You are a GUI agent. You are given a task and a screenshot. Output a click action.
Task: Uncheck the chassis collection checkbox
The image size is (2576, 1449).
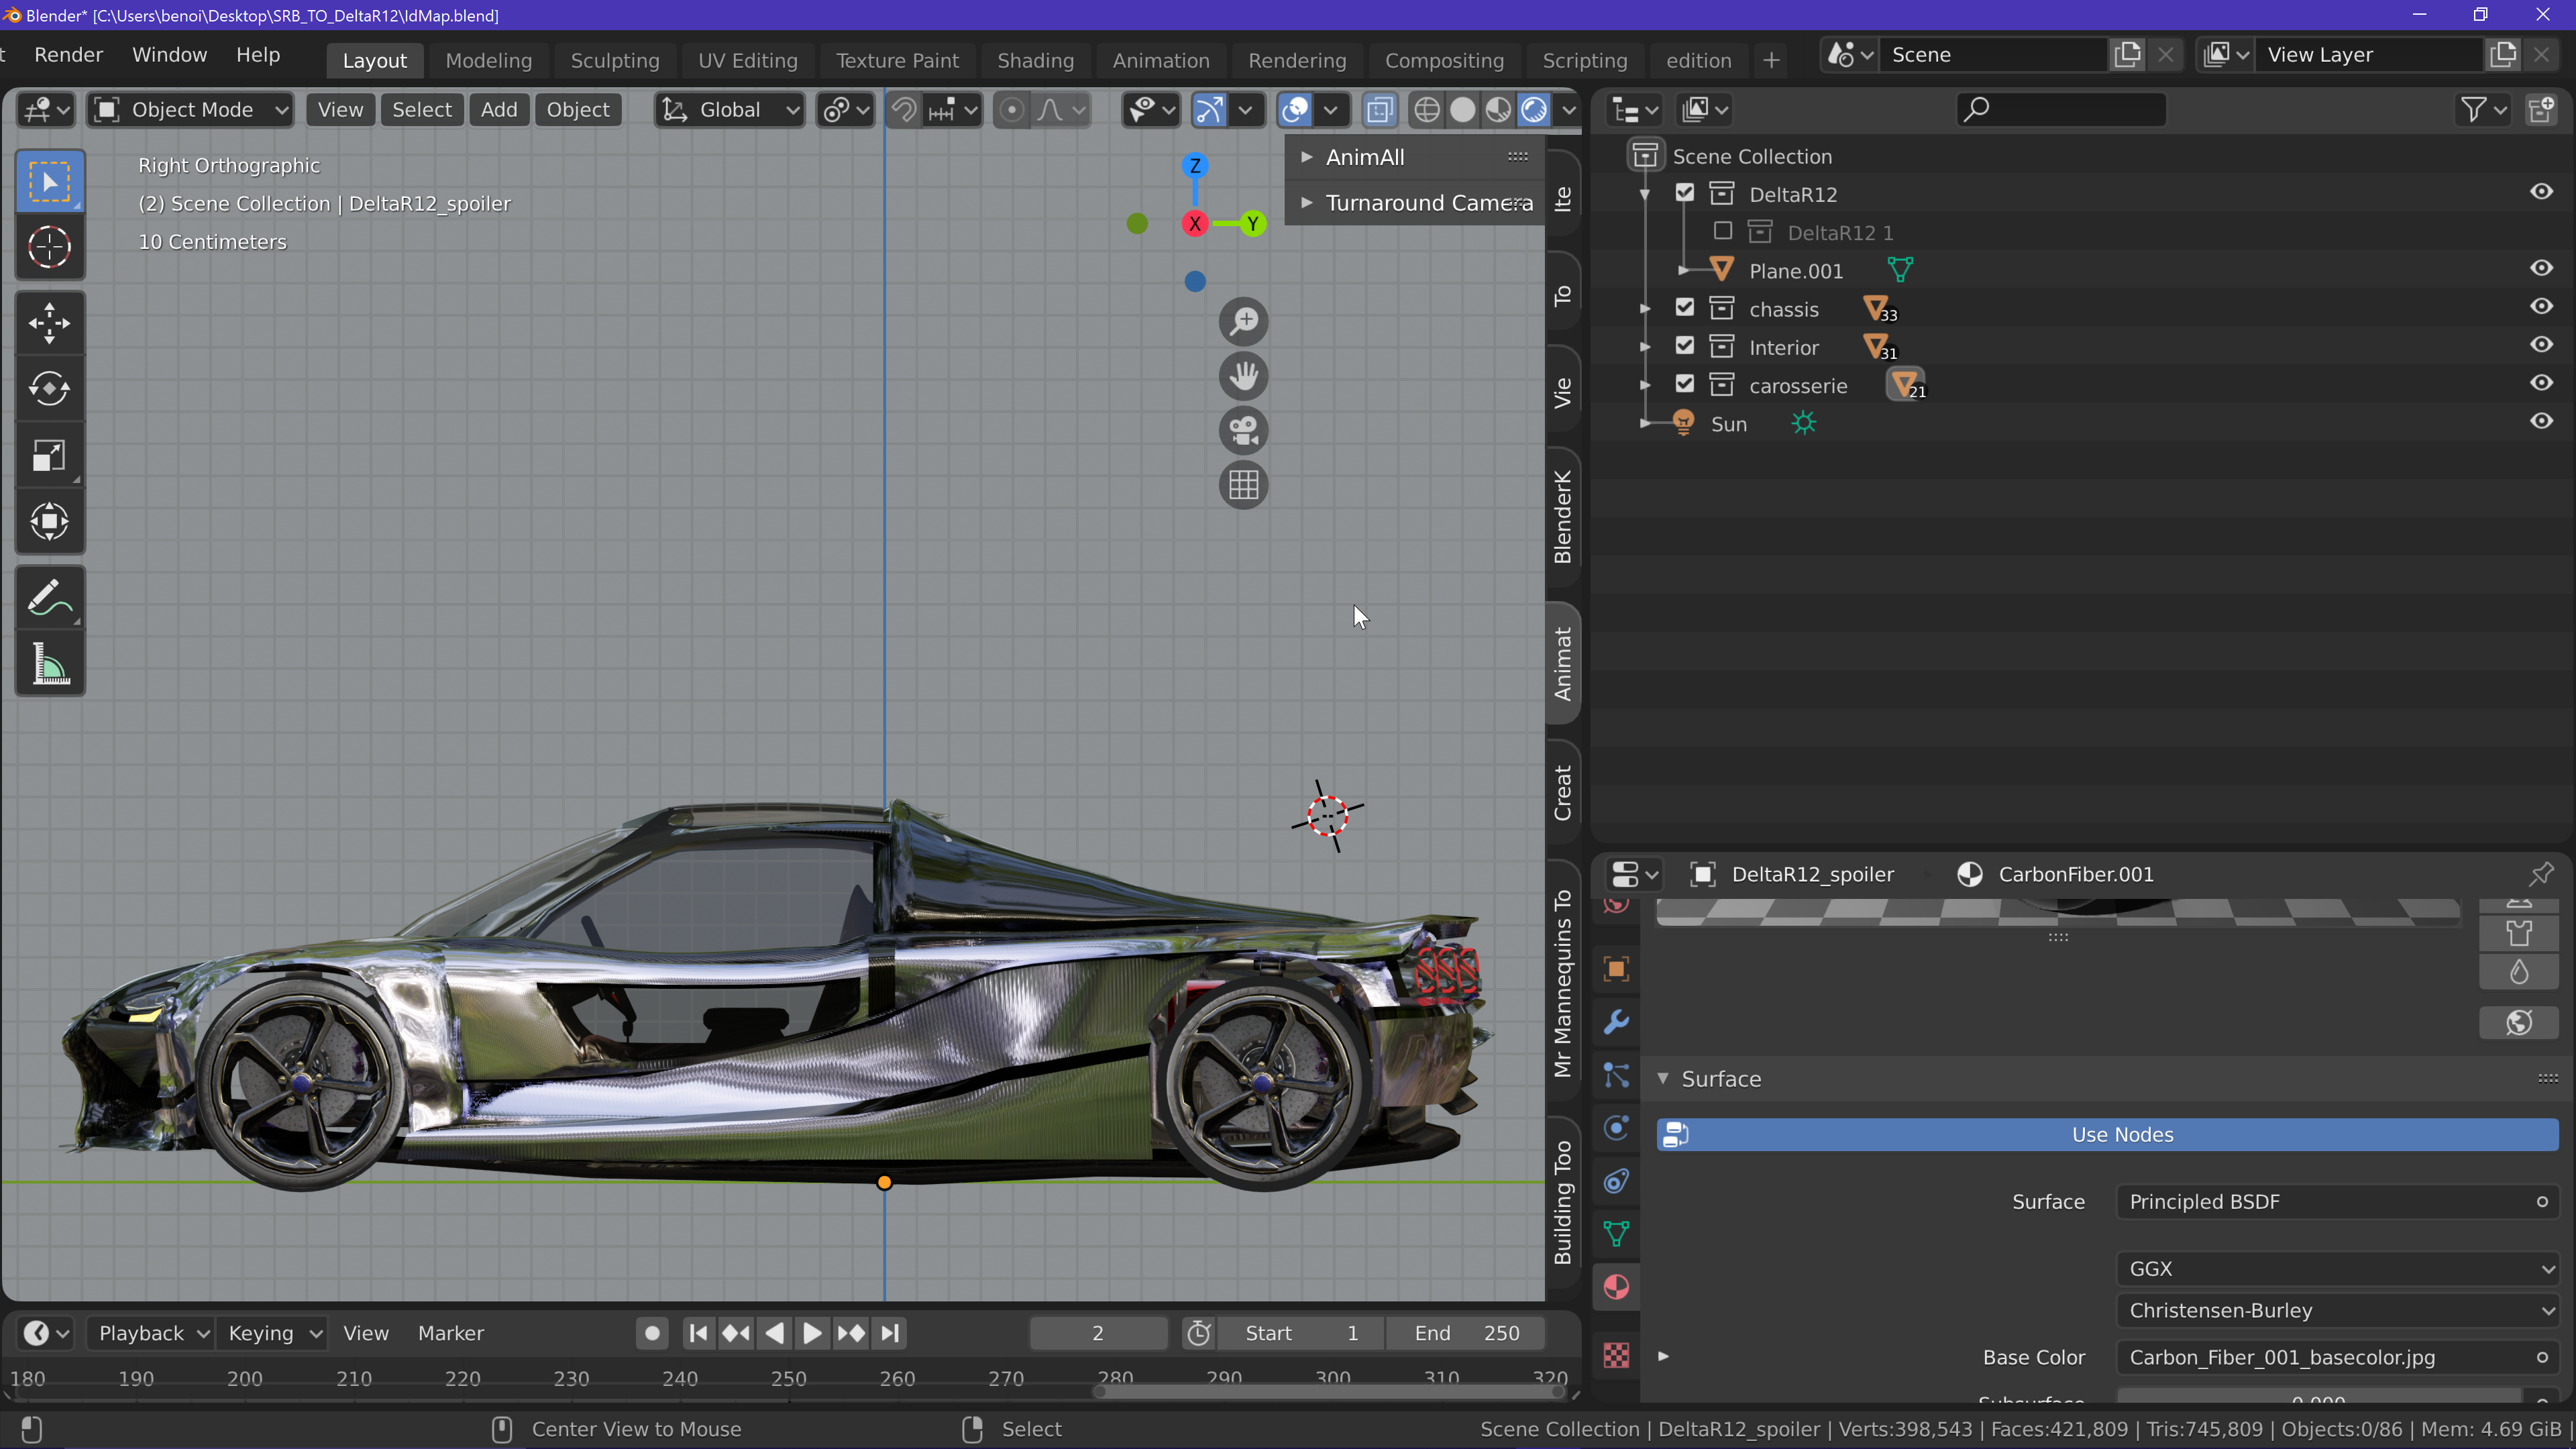coord(1685,308)
